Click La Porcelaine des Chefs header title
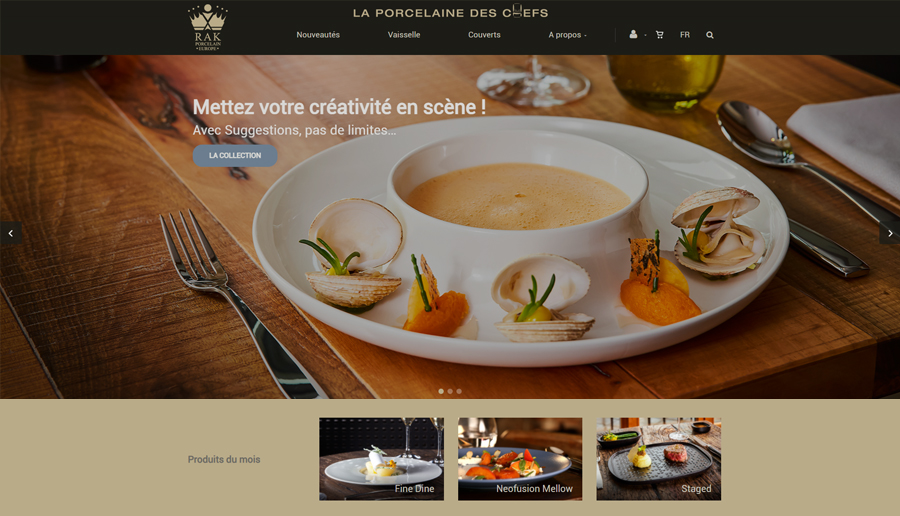This screenshot has height=516, width=900. click(x=451, y=12)
